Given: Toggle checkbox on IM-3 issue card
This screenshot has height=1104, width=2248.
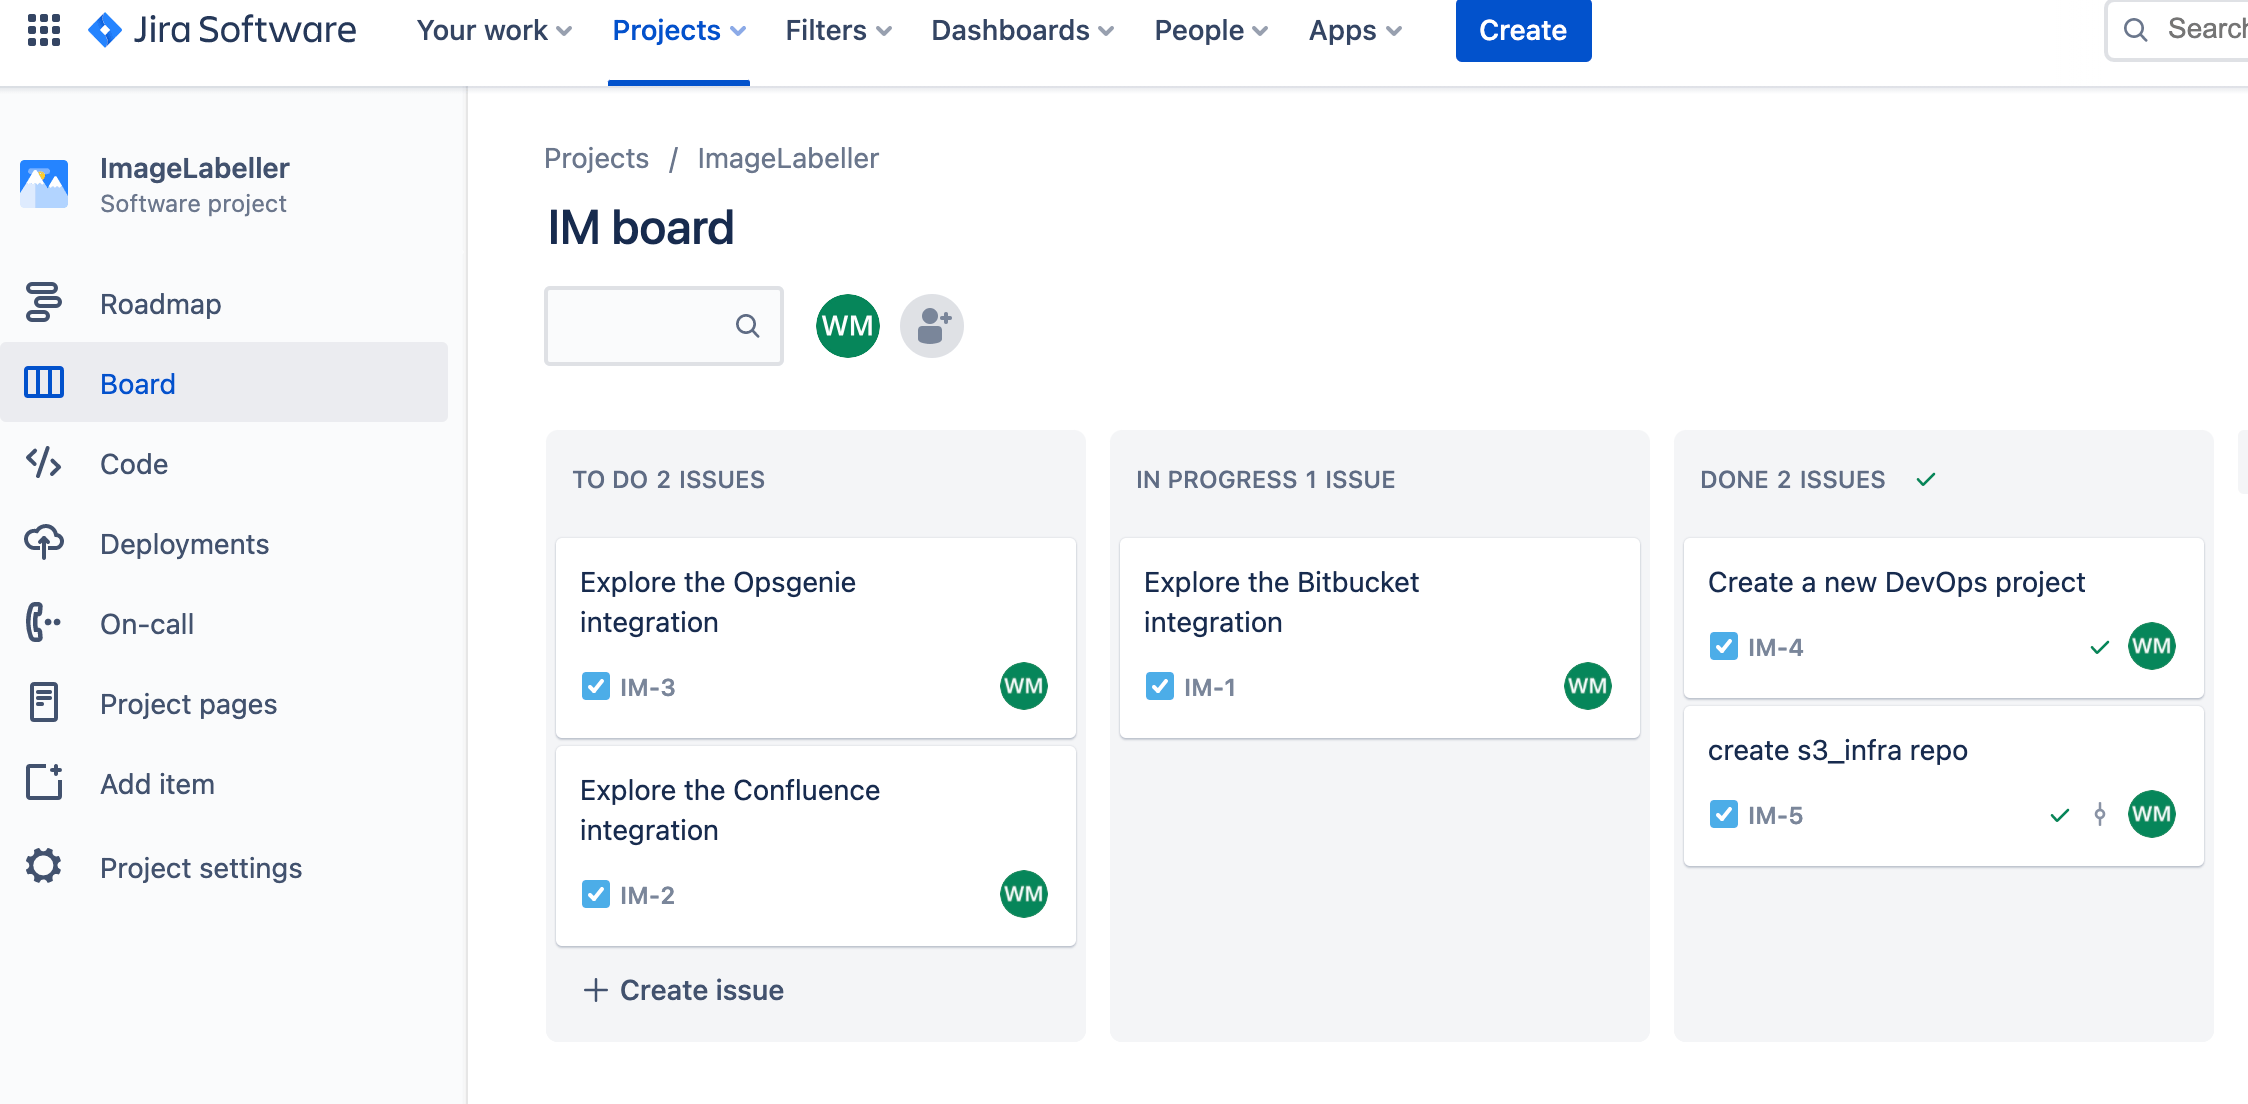Looking at the screenshot, I should [595, 685].
